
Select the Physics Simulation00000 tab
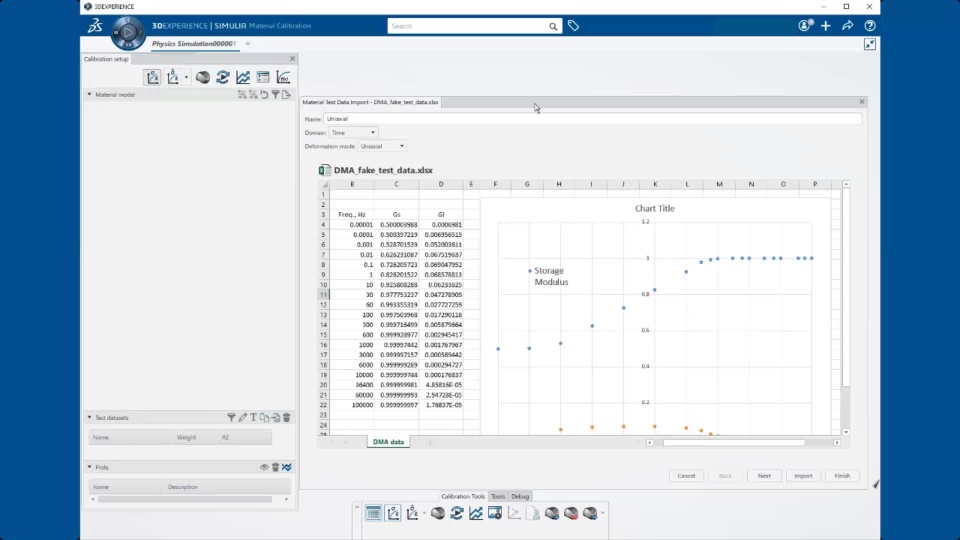[x=193, y=43]
